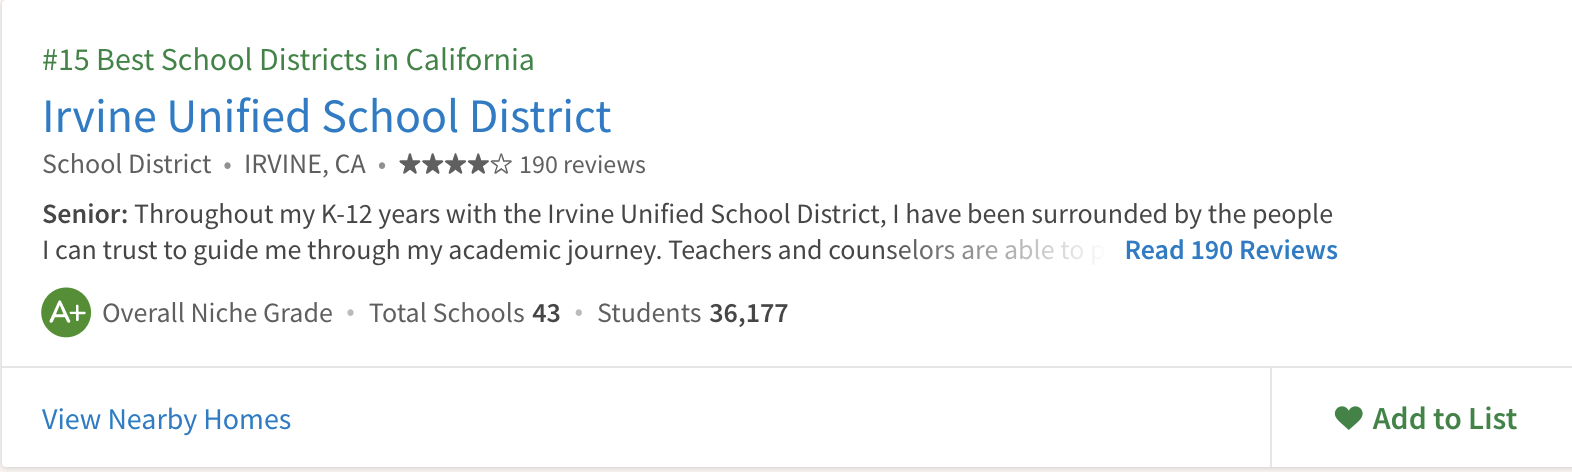Click the Students 36,177 statistic
Image resolution: width=1572 pixels, height=472 pixels.
point(692,313)
